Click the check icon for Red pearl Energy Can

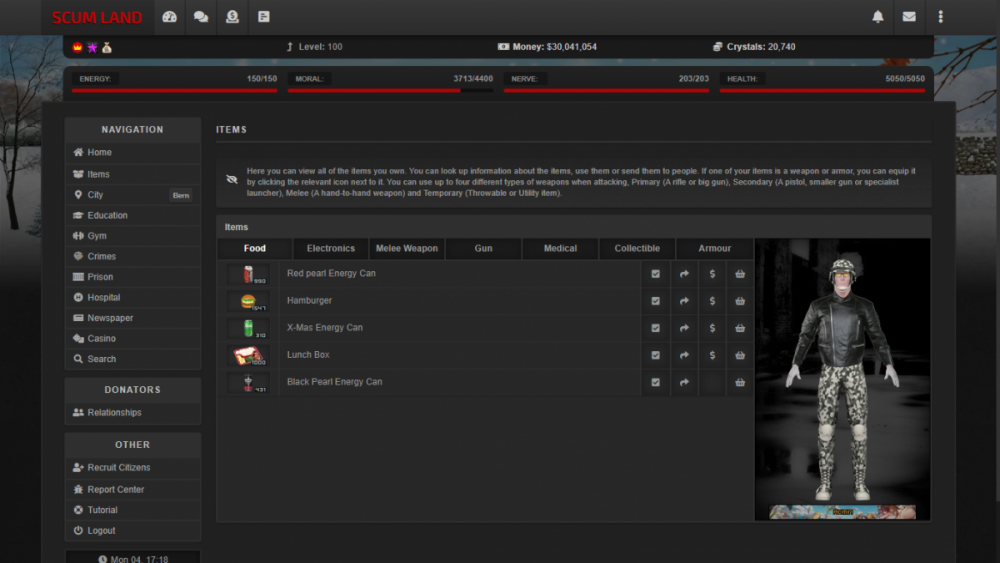[x=656, y=274]
